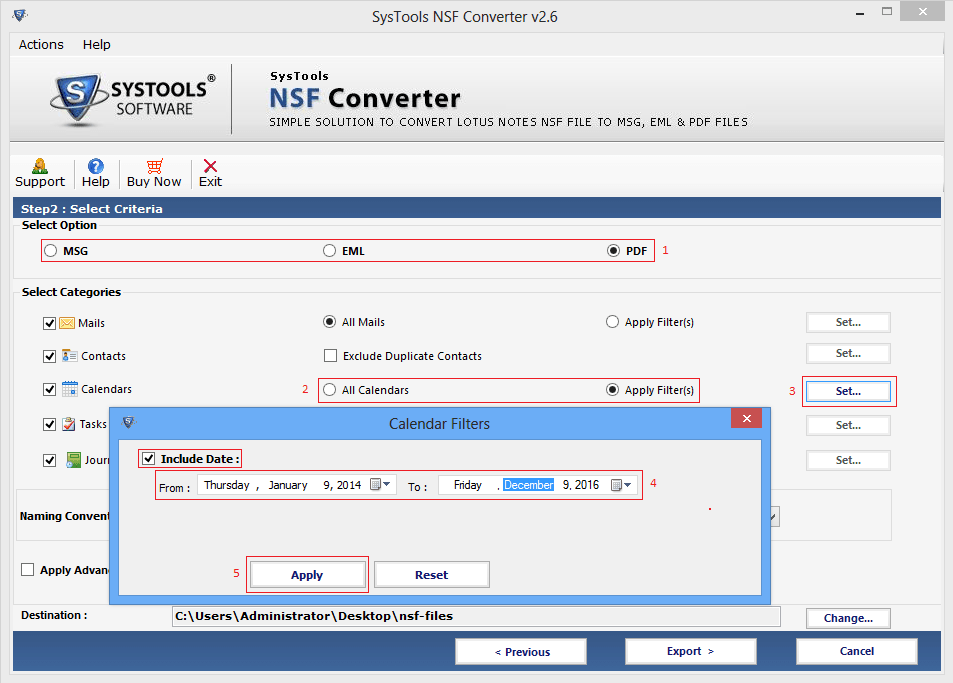Viewport: 953px width, 683px height.
Task: Toggle the Journal checkbox
Action: [50, 460]
